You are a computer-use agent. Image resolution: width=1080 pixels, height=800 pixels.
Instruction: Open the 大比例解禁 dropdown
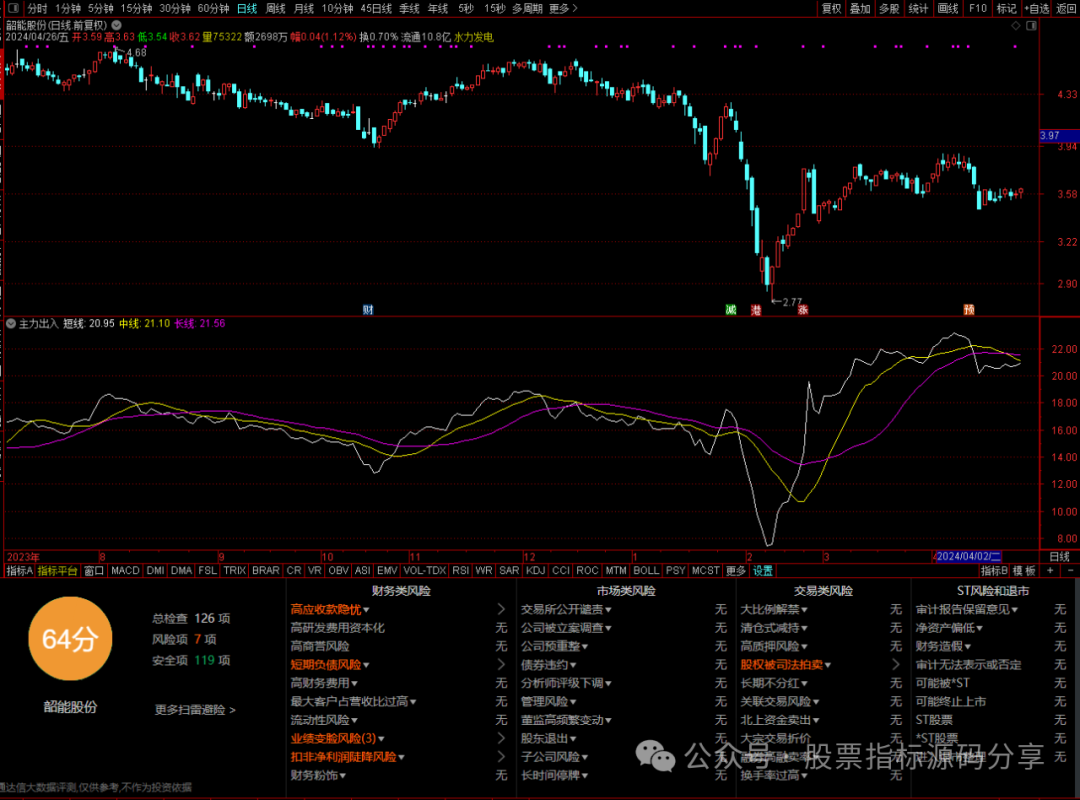pyautogui.click(x=773, y=609)
